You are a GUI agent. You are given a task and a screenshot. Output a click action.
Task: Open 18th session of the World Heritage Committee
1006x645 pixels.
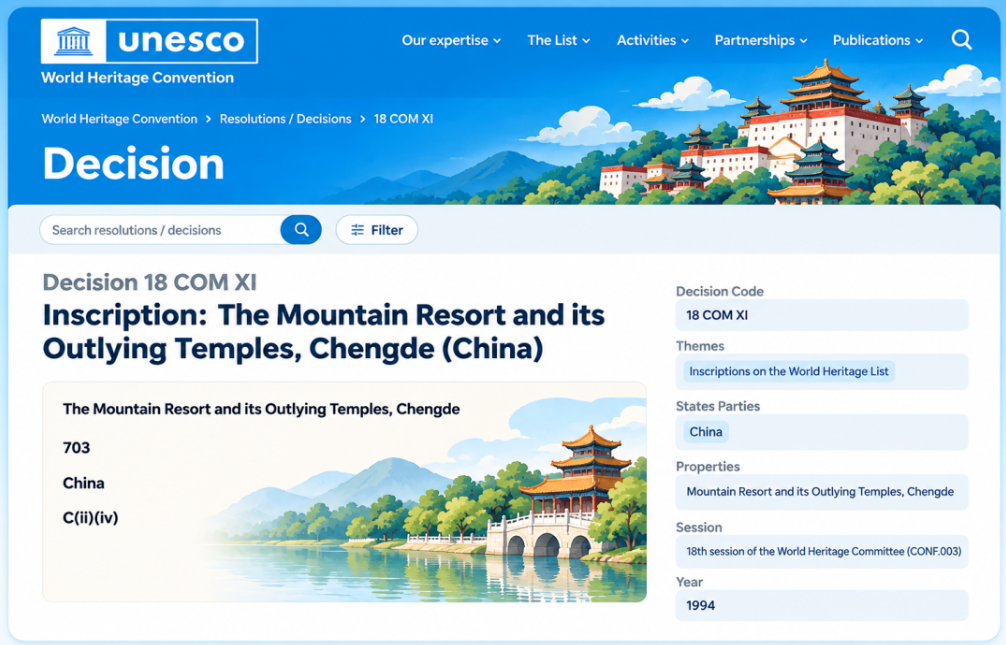(x=824, y=551)
